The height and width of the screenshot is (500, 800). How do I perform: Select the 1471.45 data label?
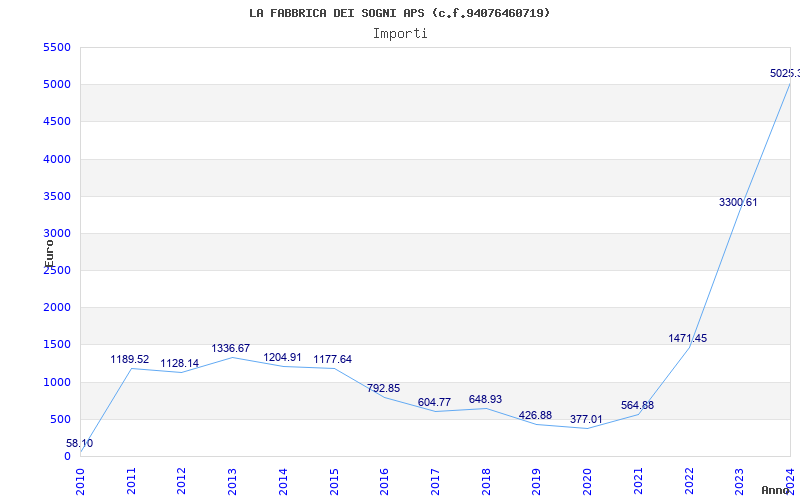coord(688,338)
